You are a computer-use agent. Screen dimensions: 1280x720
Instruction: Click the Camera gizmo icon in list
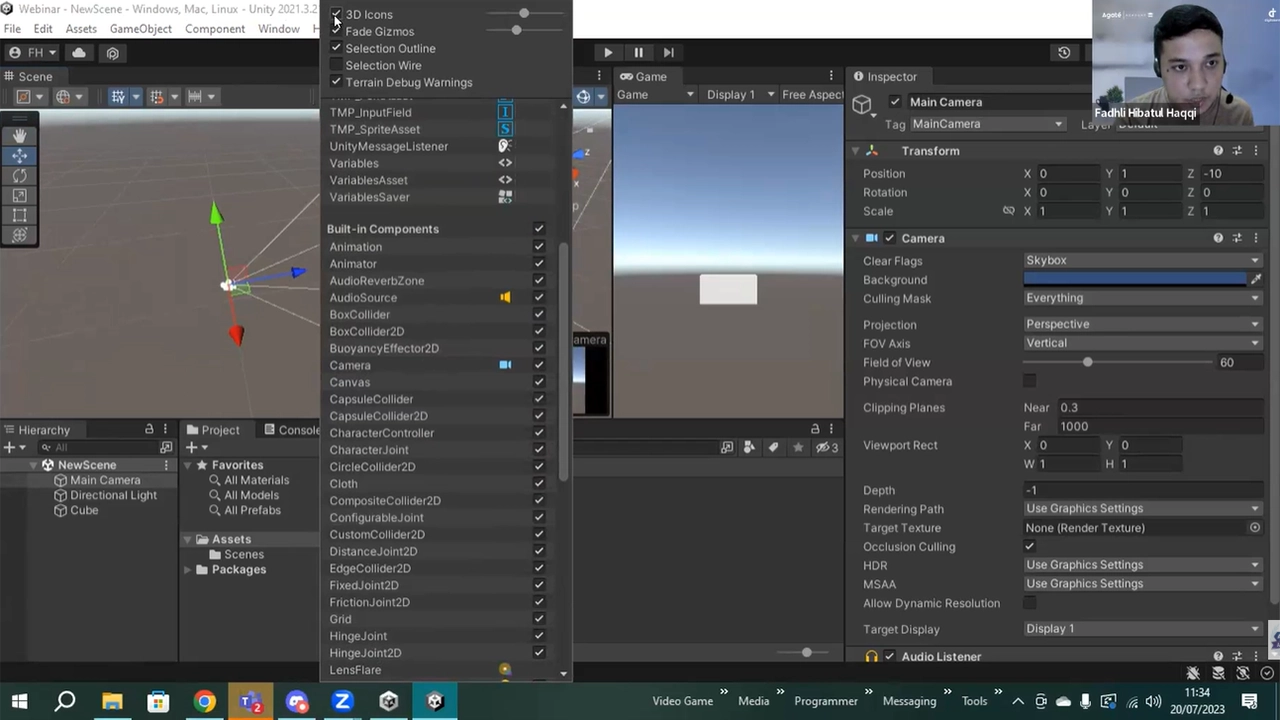point(505,365)
